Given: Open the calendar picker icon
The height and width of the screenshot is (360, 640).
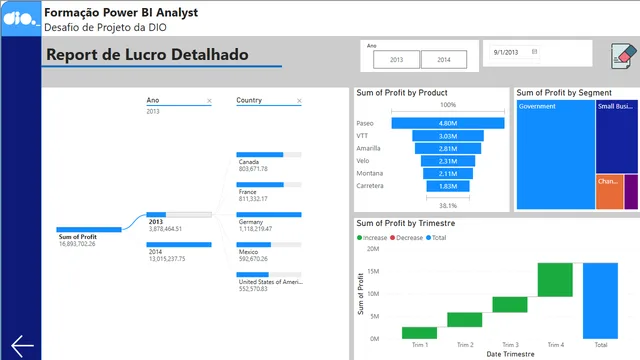Looking at the screenshot, I should tap(534, 51).
